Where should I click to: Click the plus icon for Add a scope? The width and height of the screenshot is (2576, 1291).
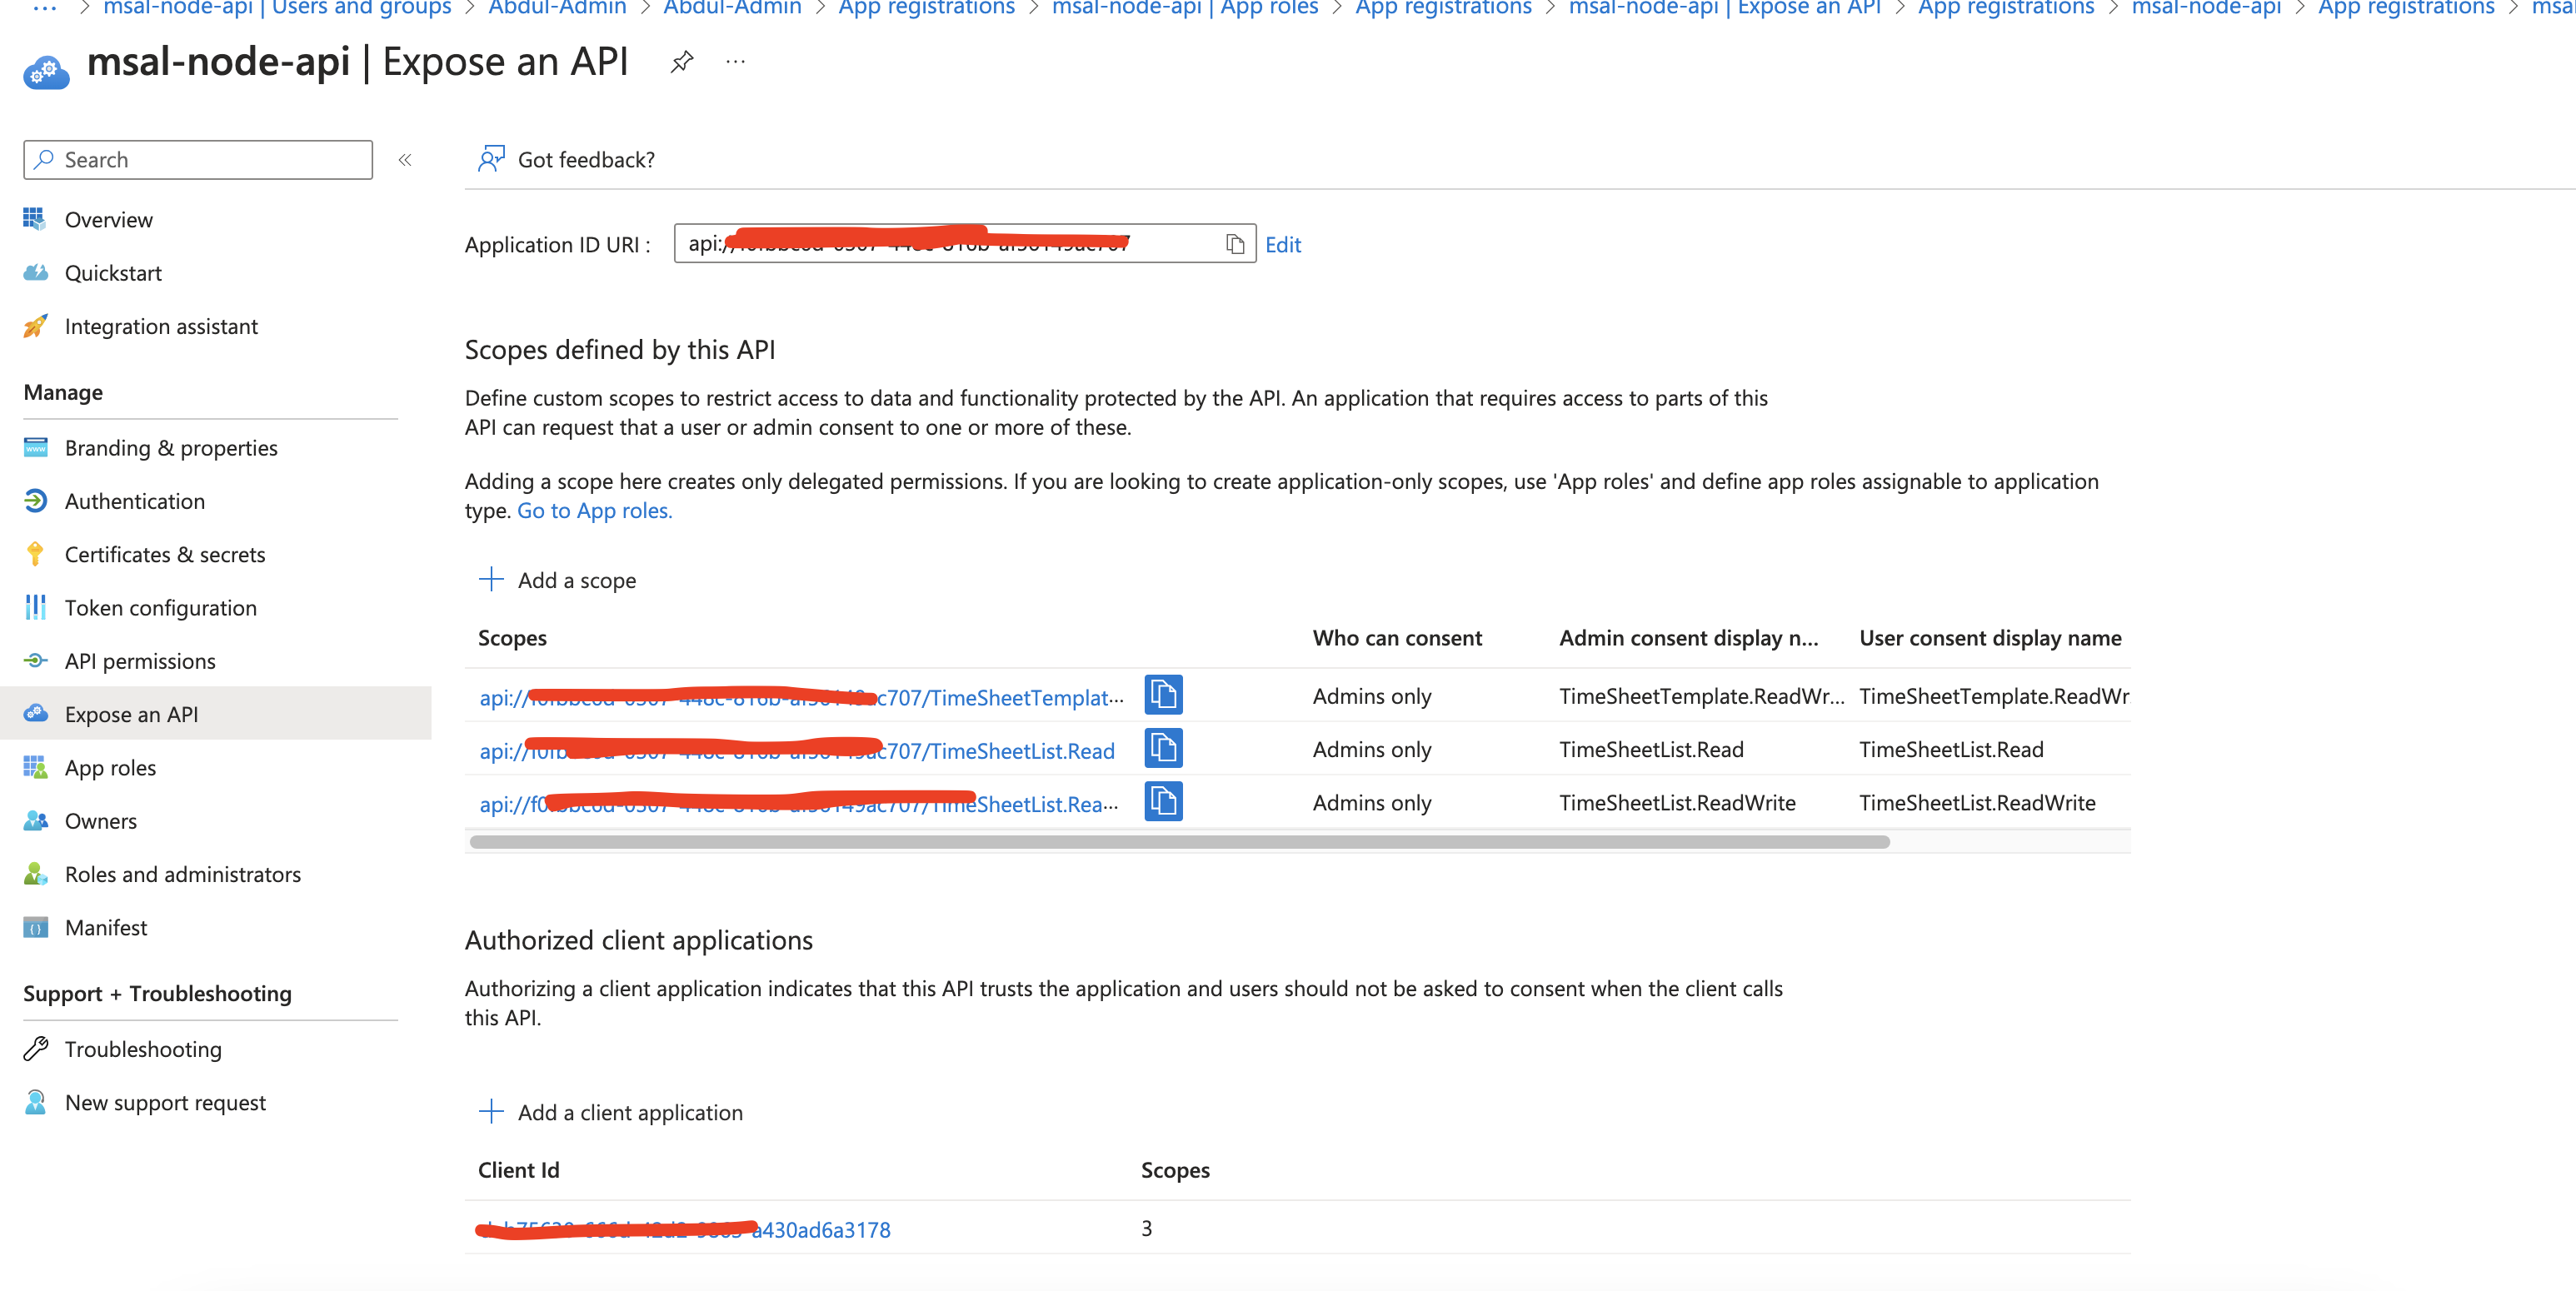491,579
